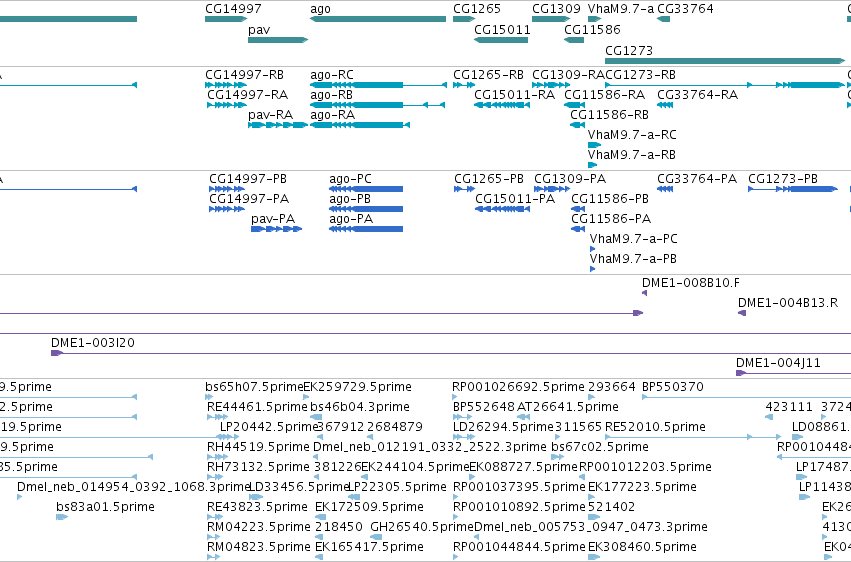Open the CG11586-PA protein label
The width and height of the screenshot is (851, 562).
[611, 219]
